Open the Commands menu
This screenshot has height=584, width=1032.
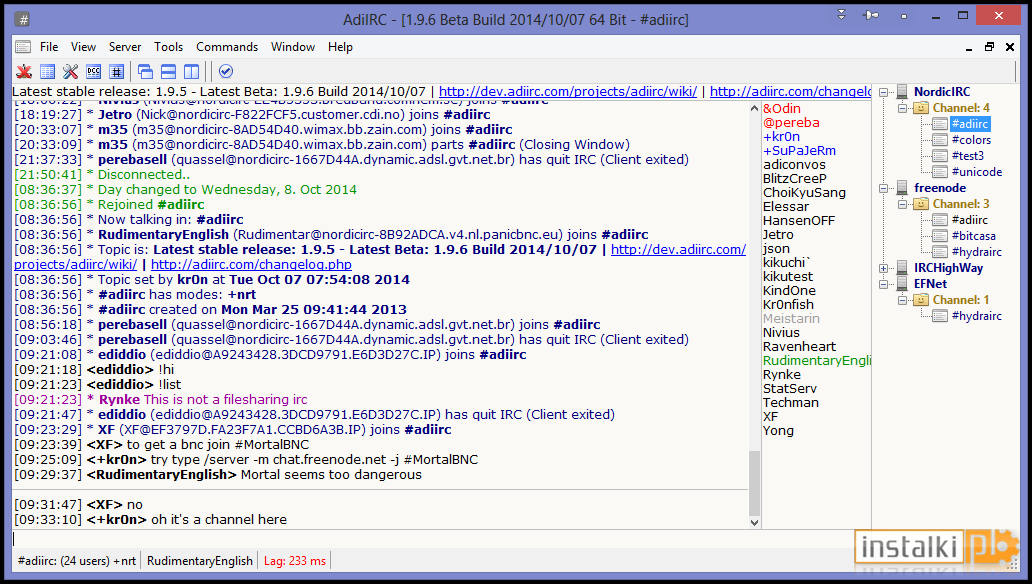227,47
